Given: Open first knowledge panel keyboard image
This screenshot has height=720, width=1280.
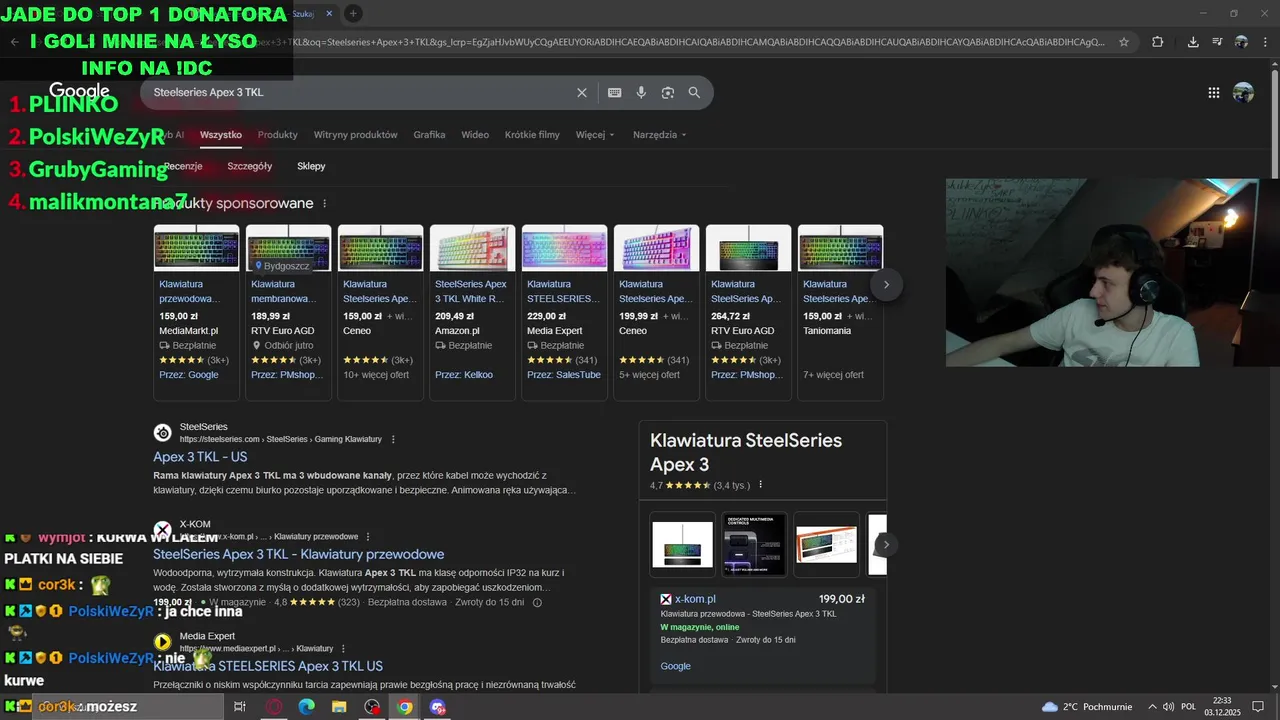Looking at the screenshot, I should point(683,545).
